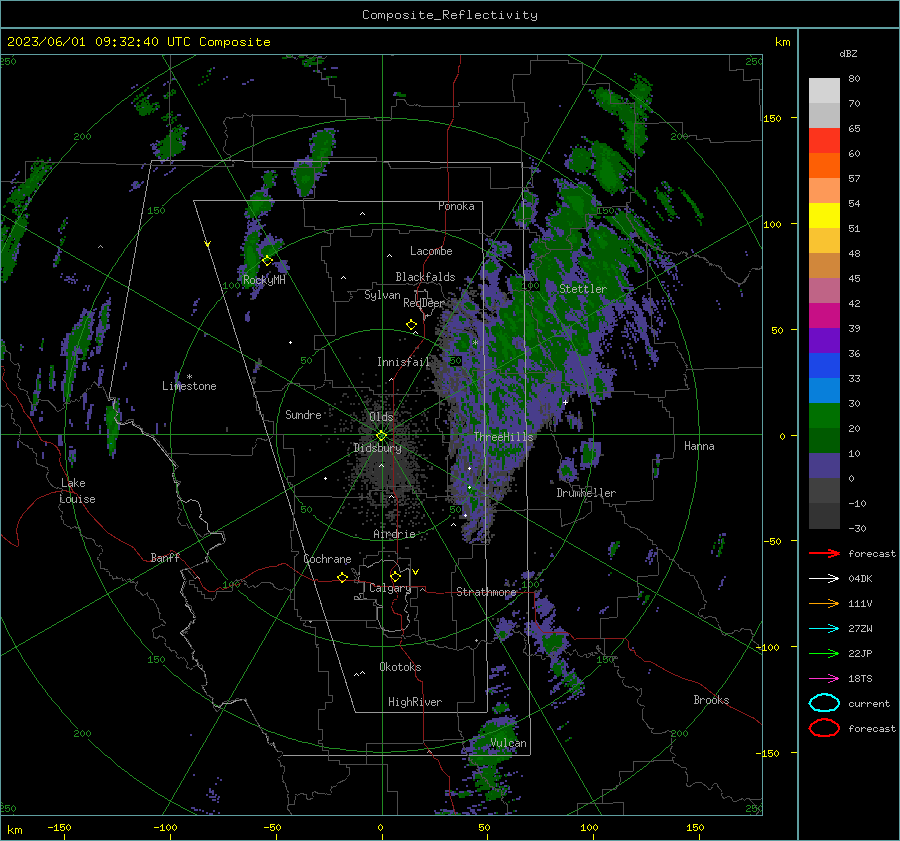The width and height of the screenshot is (900, 841).
Task: Click the cyan 'current' ellipse legend symbol
Action: [x=824, y=703]
